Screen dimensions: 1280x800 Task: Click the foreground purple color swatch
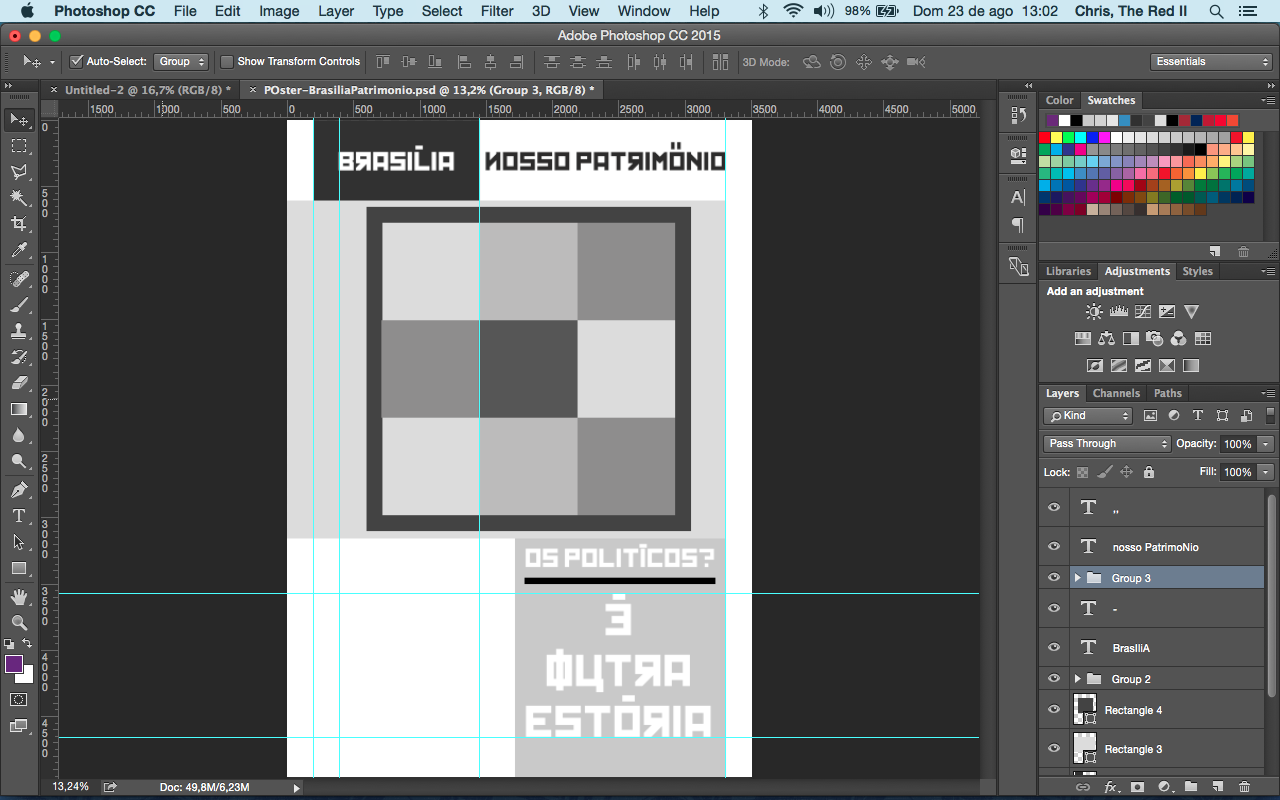[x=14, y=665]
